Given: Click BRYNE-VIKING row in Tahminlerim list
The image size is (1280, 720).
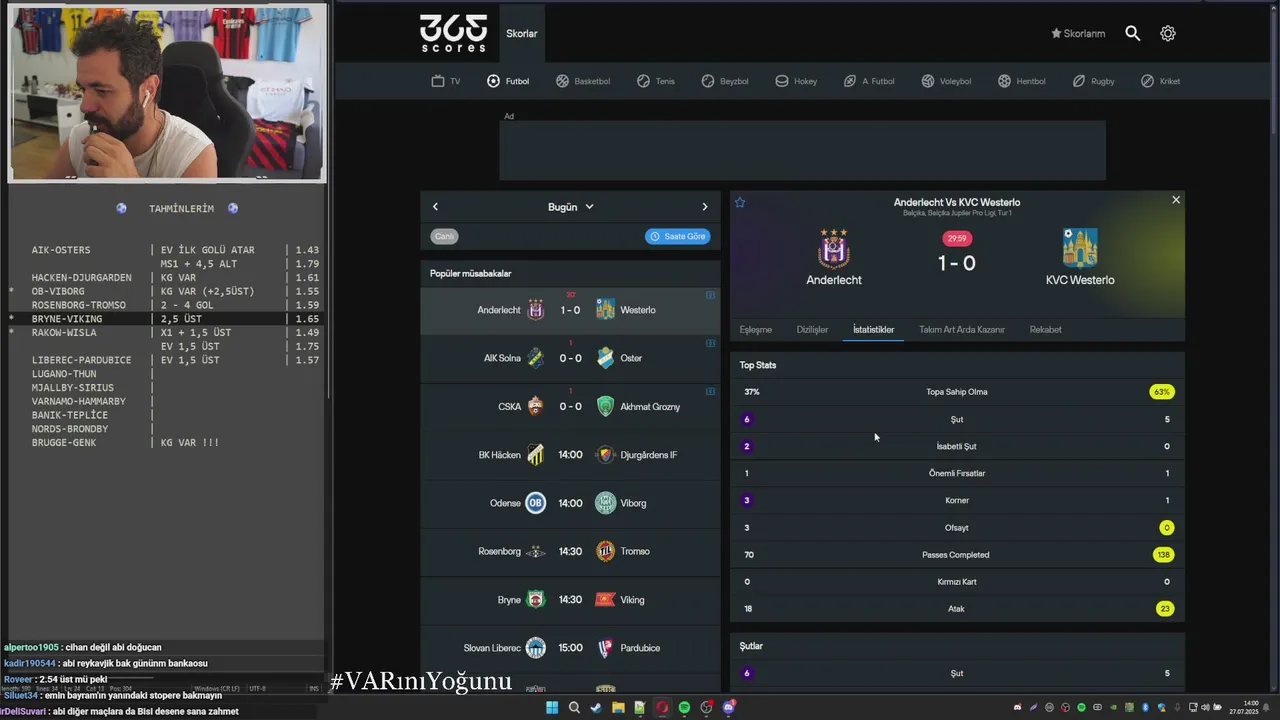Looking at the screenshot, I should click(165, 319).
